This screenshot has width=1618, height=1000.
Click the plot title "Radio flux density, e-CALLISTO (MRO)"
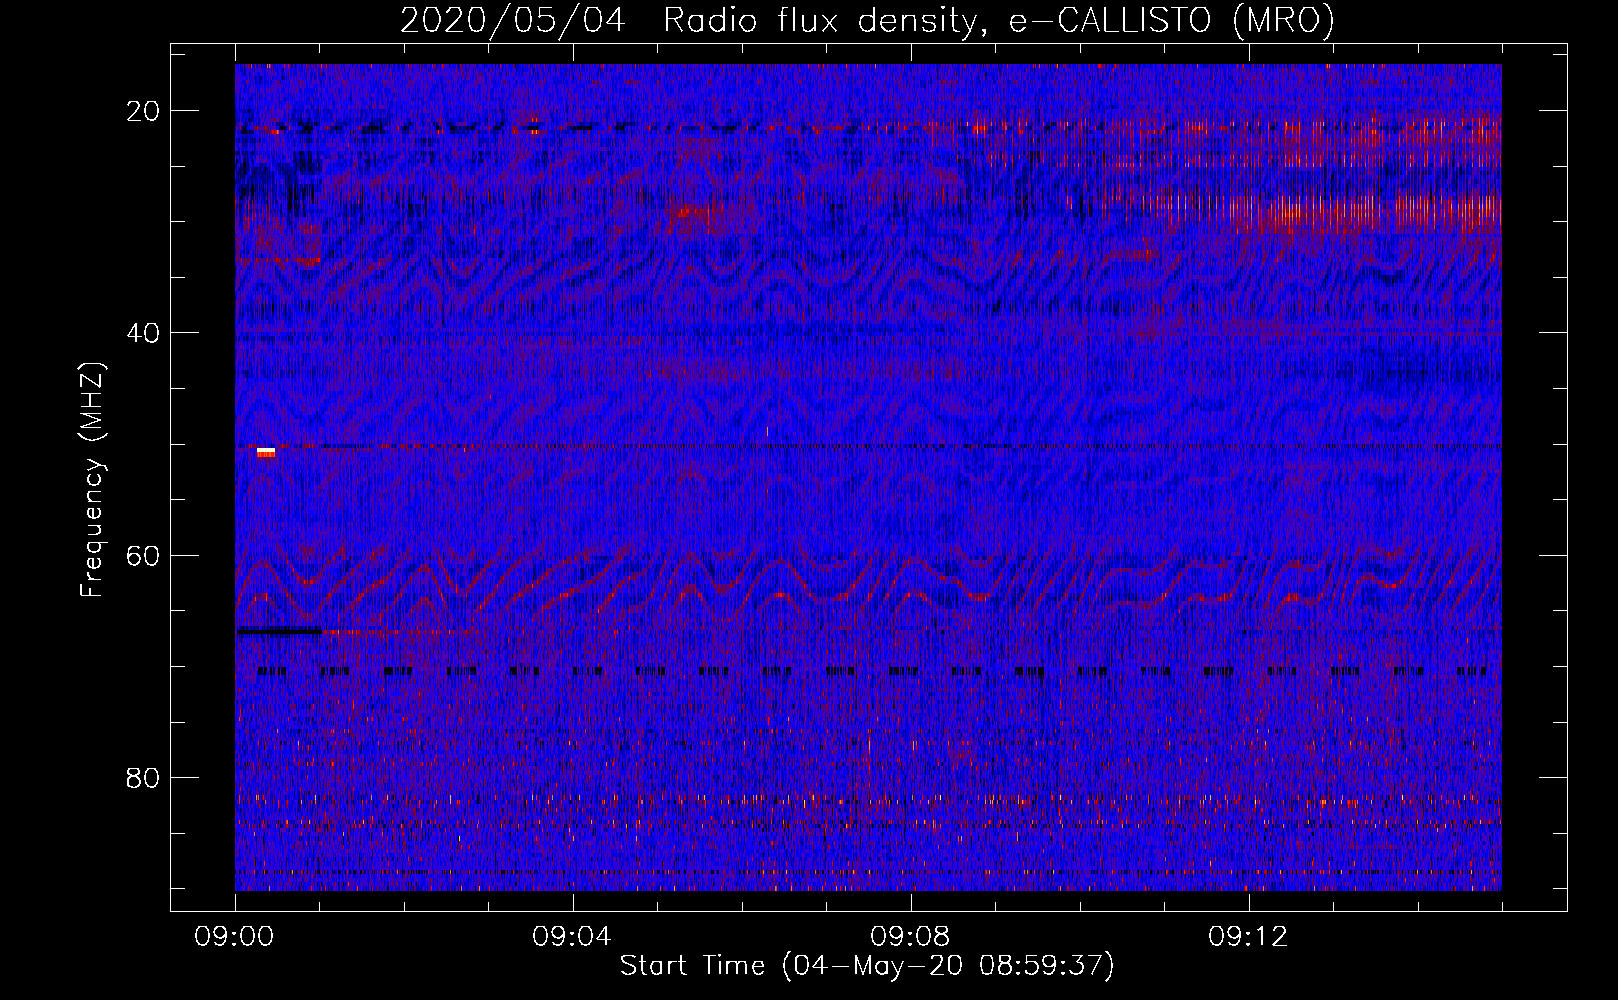pyautogui.click(x=999, y=20)
